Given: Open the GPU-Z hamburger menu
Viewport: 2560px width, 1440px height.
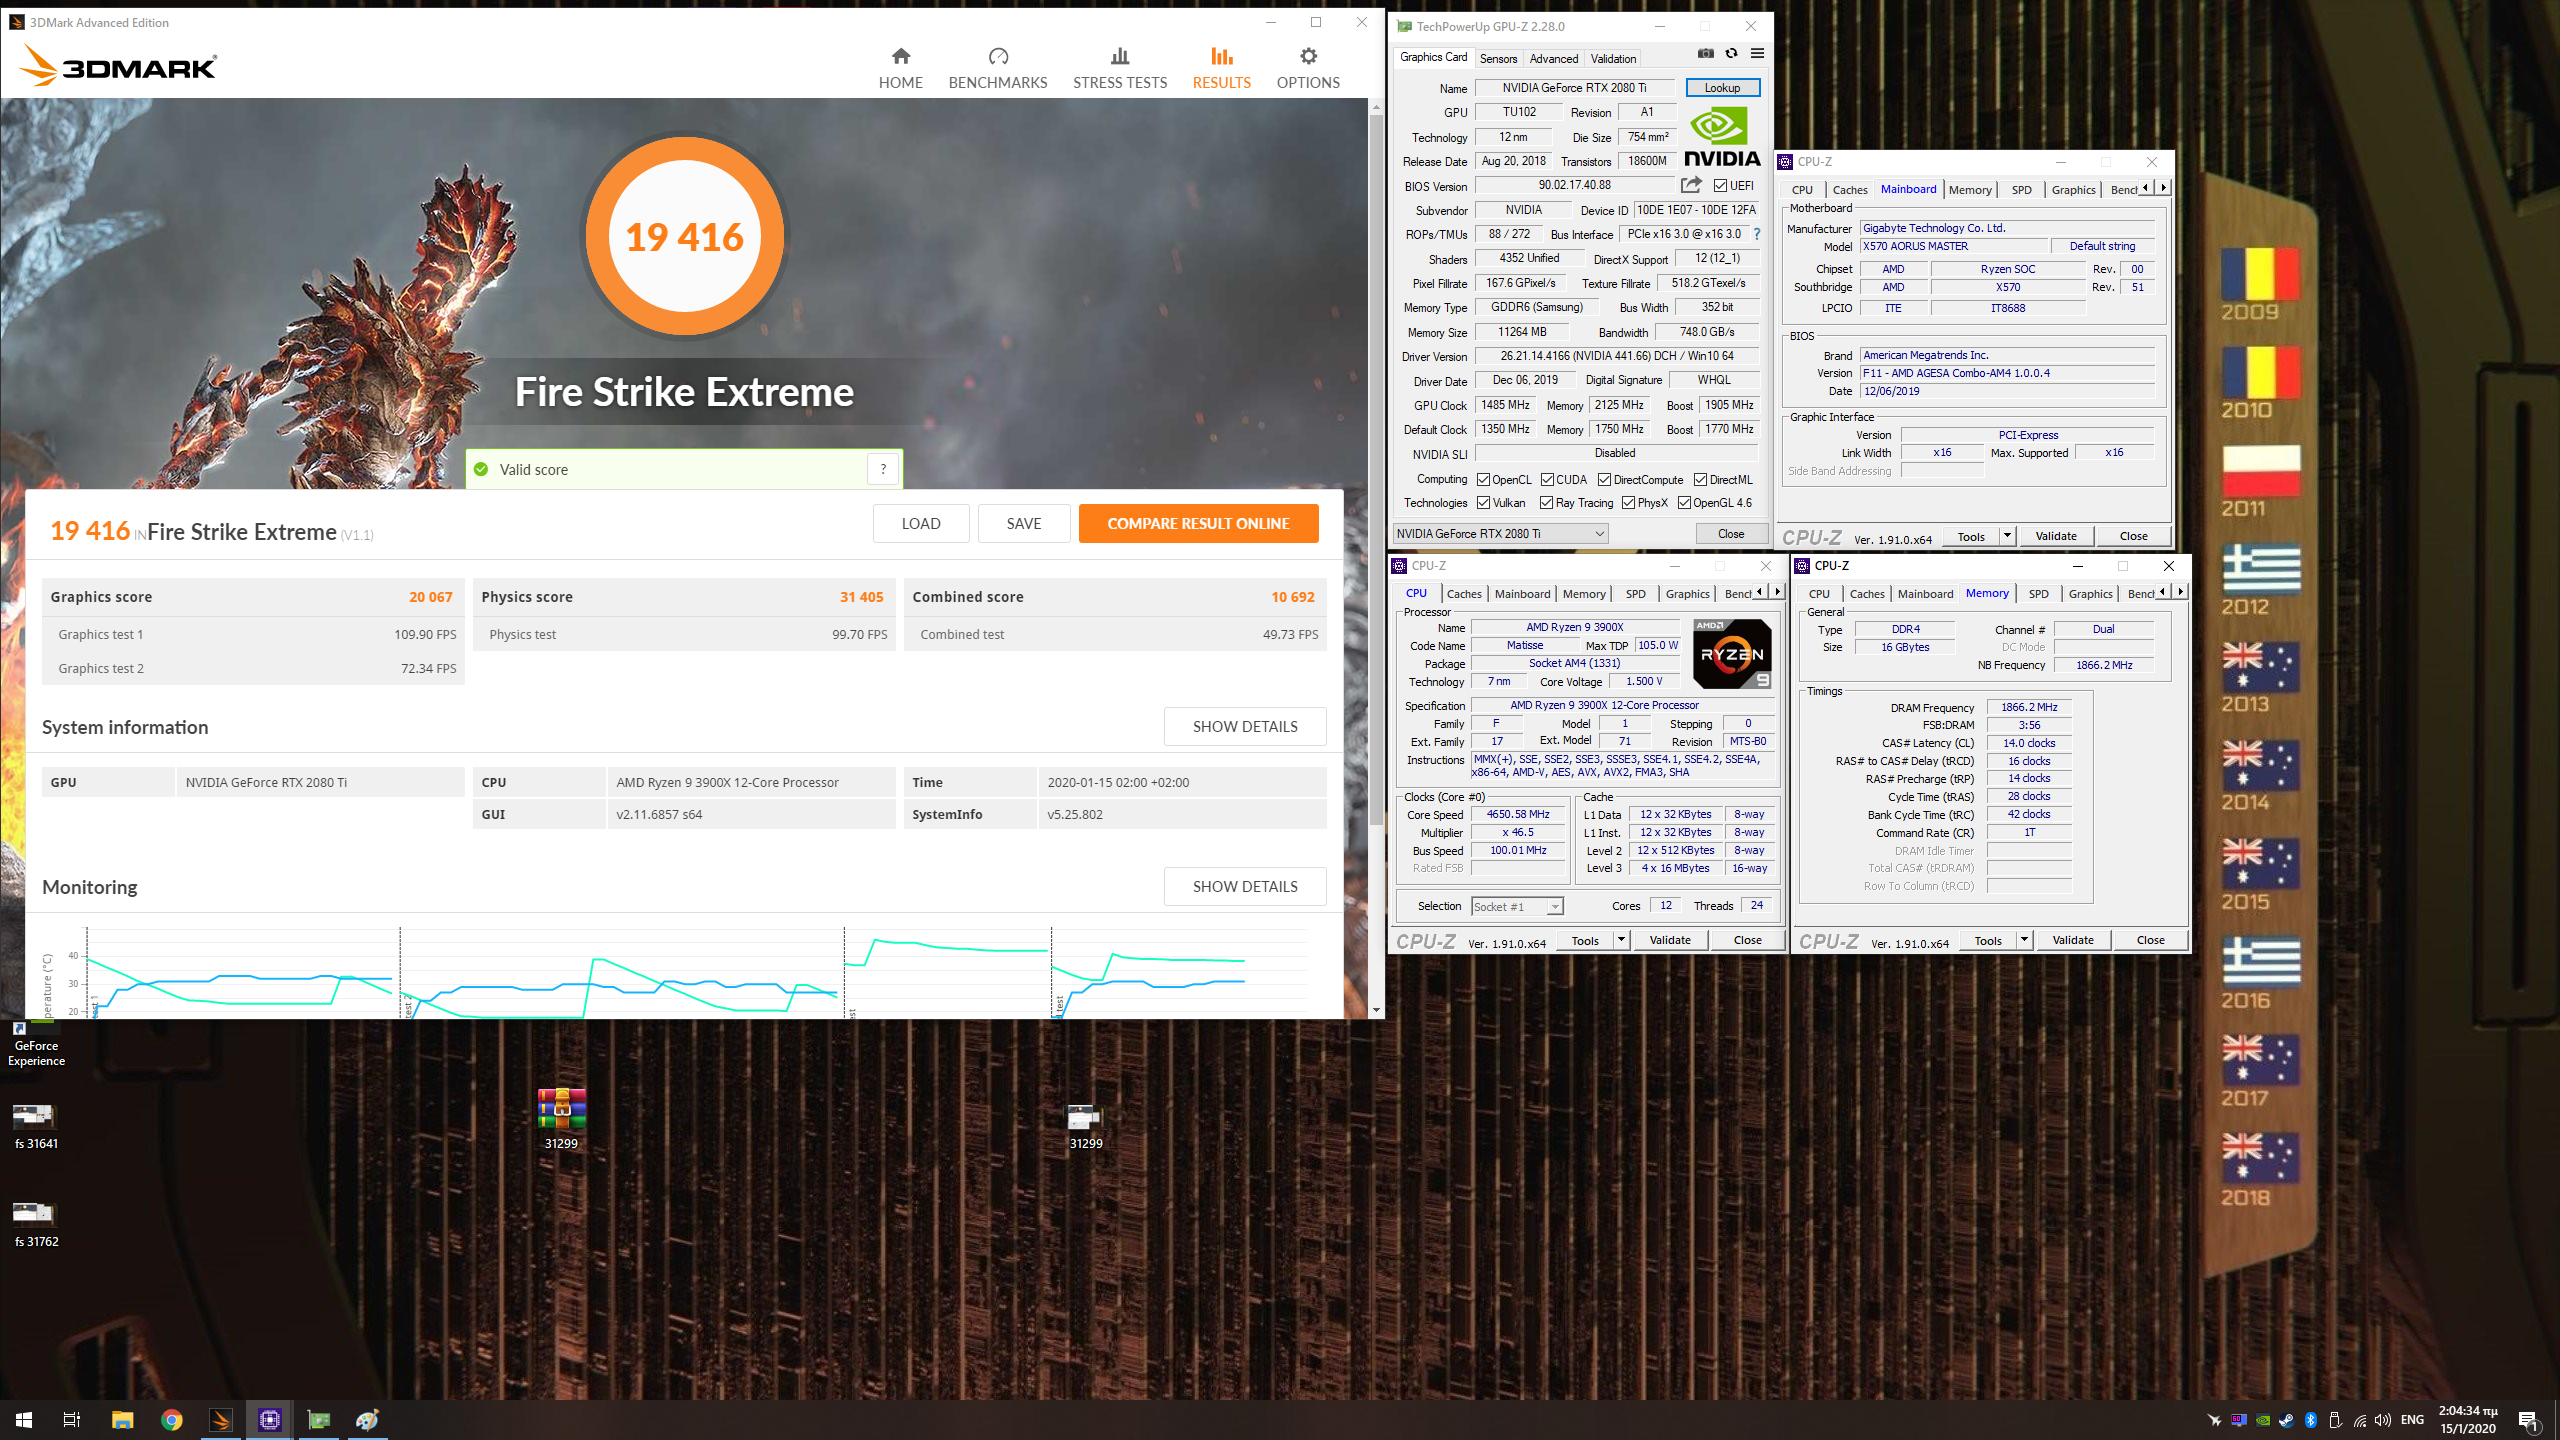Looking at the screenshot, I should [1757, 54].
